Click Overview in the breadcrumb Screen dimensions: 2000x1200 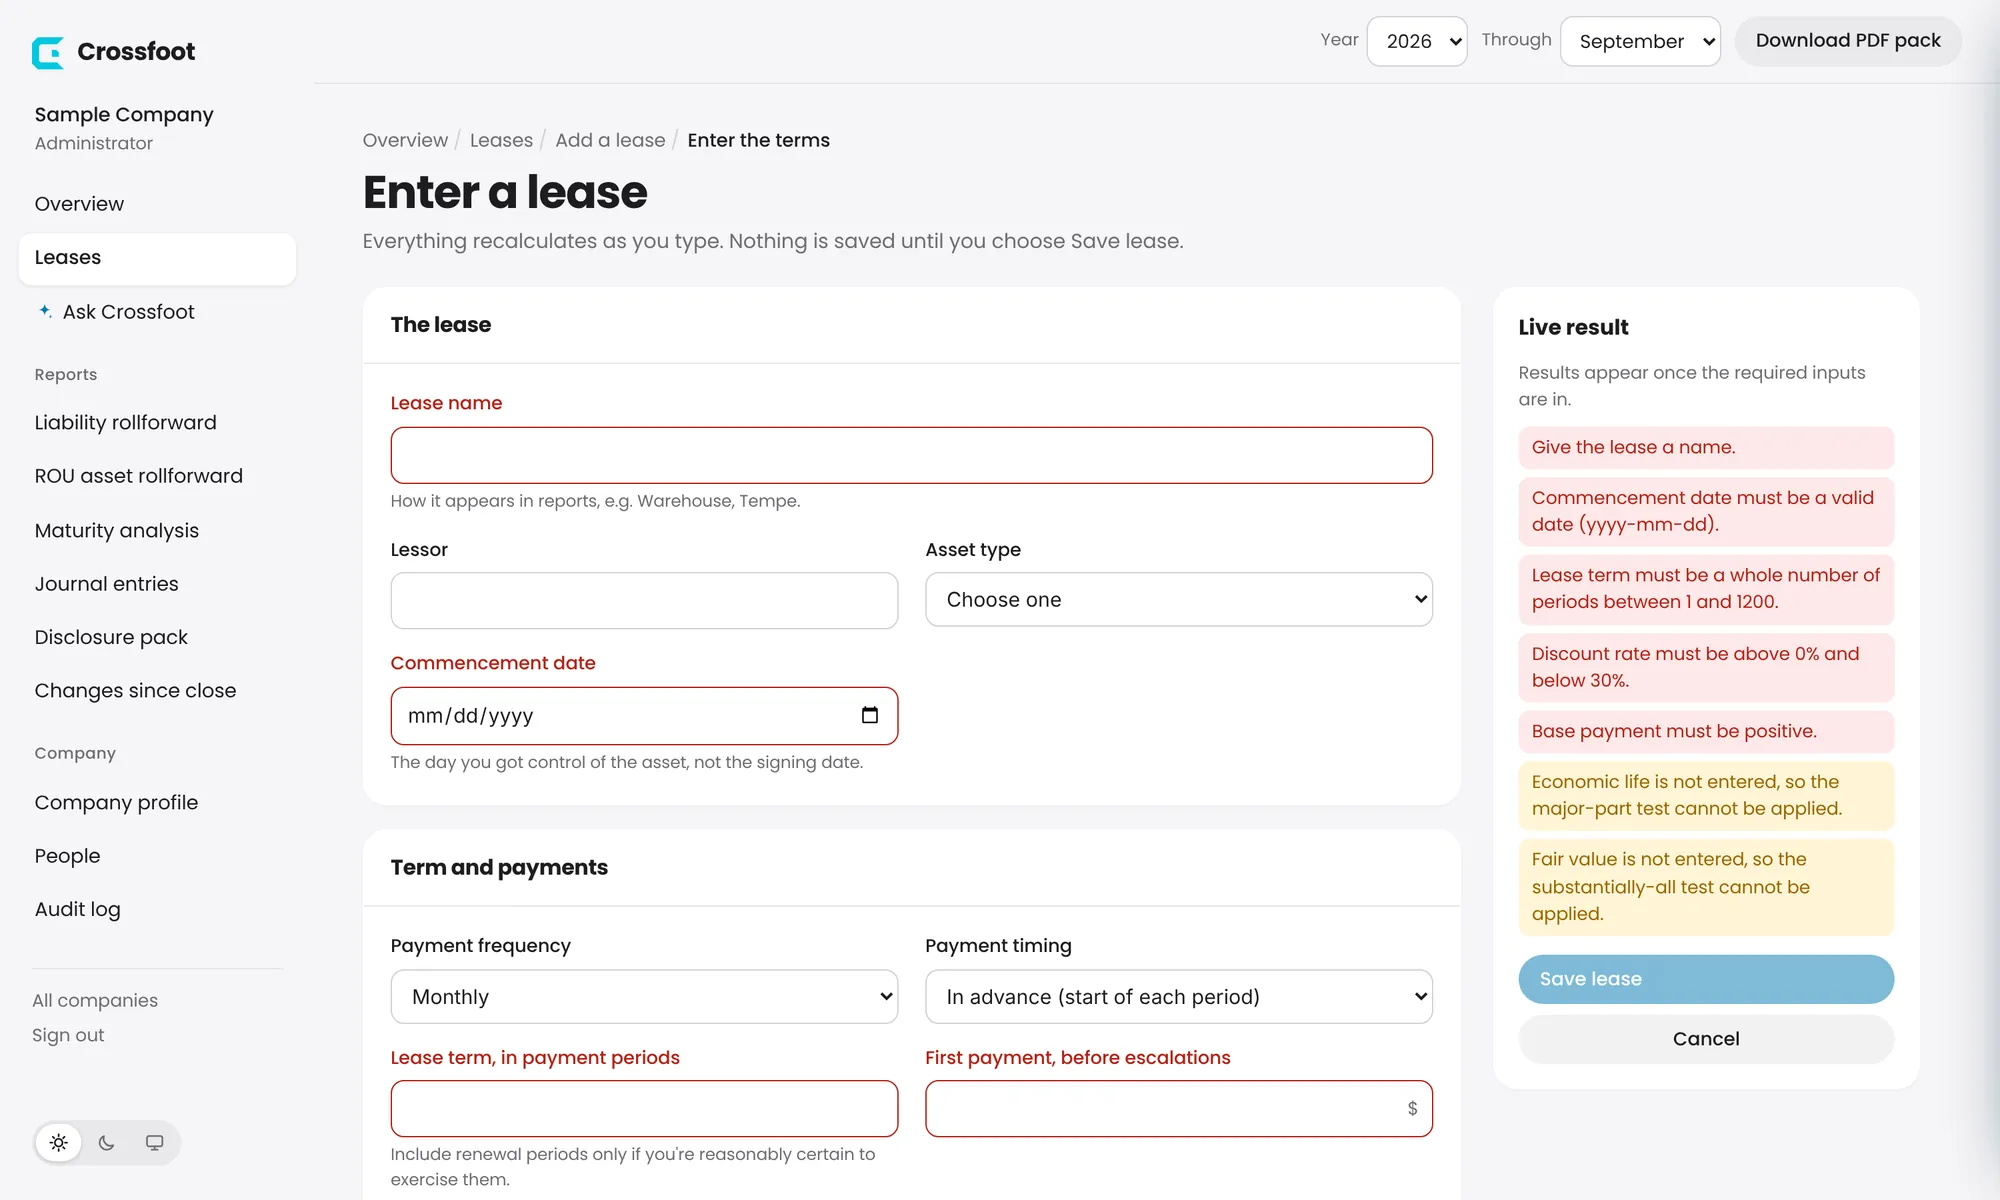coord(405,140)
